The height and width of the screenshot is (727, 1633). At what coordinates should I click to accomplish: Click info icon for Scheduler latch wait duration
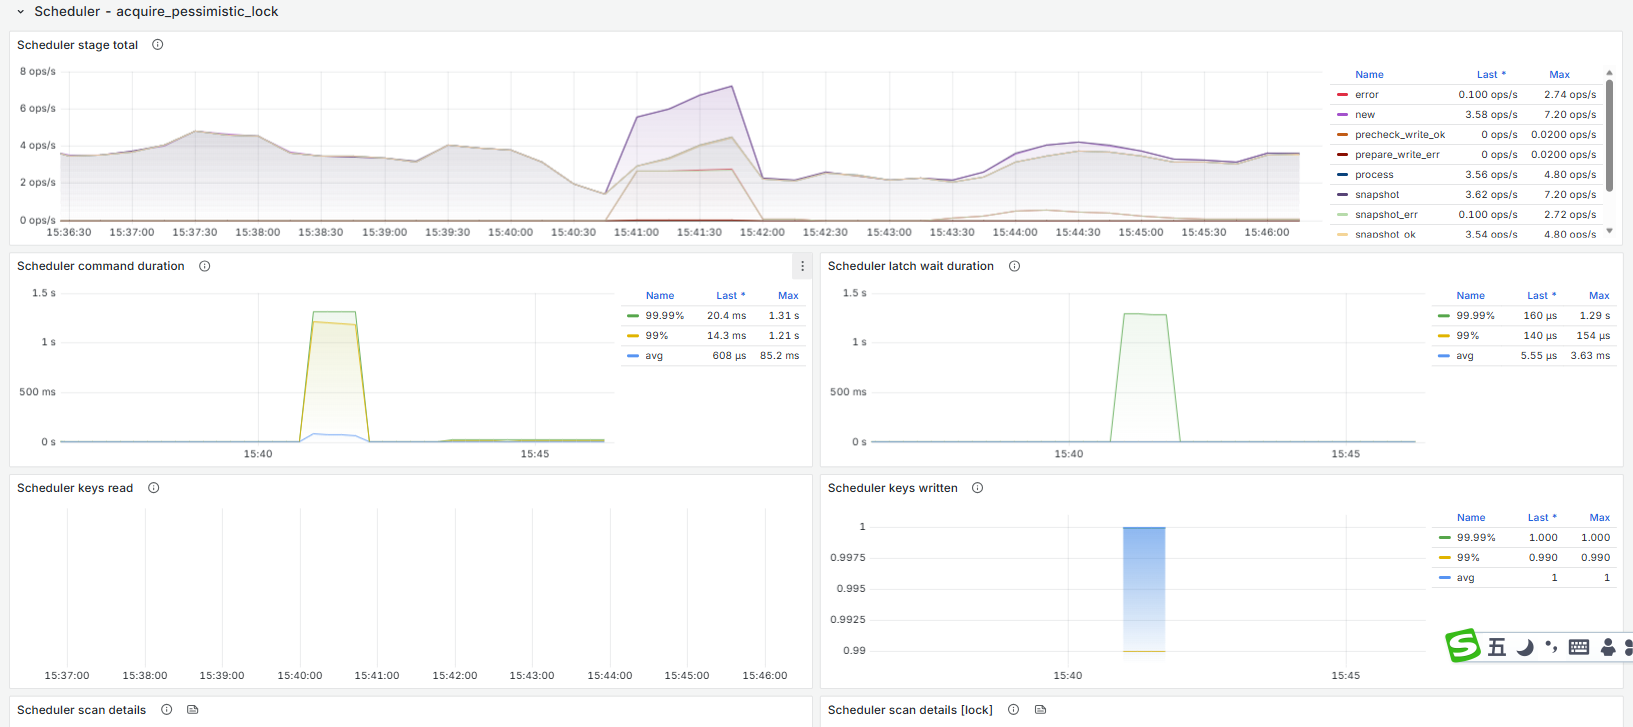(x=1014, y=266)
